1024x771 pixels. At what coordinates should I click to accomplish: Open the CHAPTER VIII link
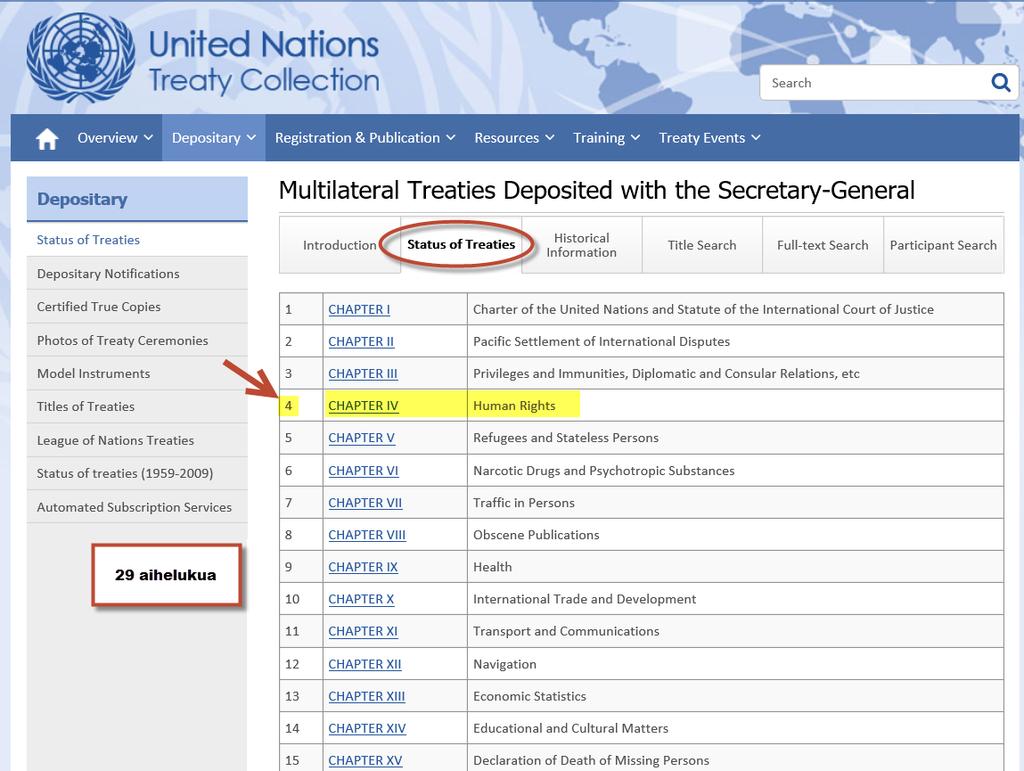point(367,535)
